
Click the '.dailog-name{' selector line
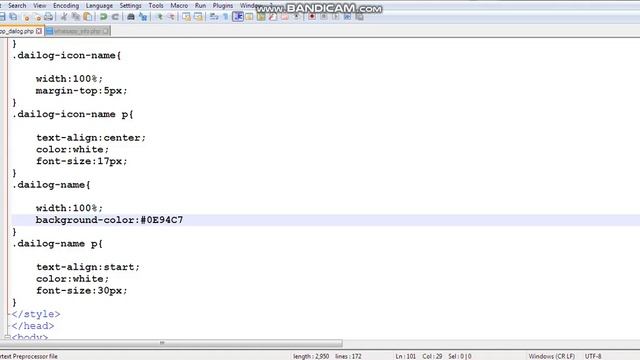point(51,185)
